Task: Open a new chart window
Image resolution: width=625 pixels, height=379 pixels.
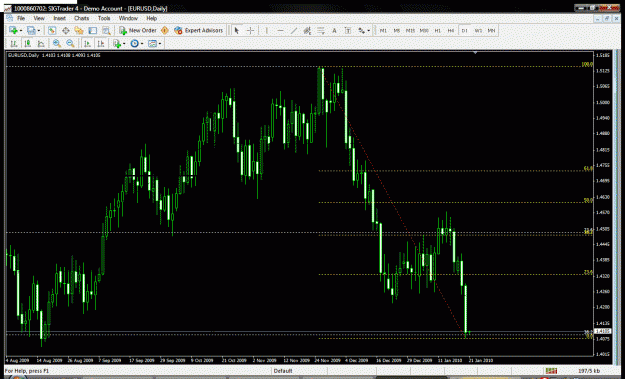Action: [x=13, y=30]
